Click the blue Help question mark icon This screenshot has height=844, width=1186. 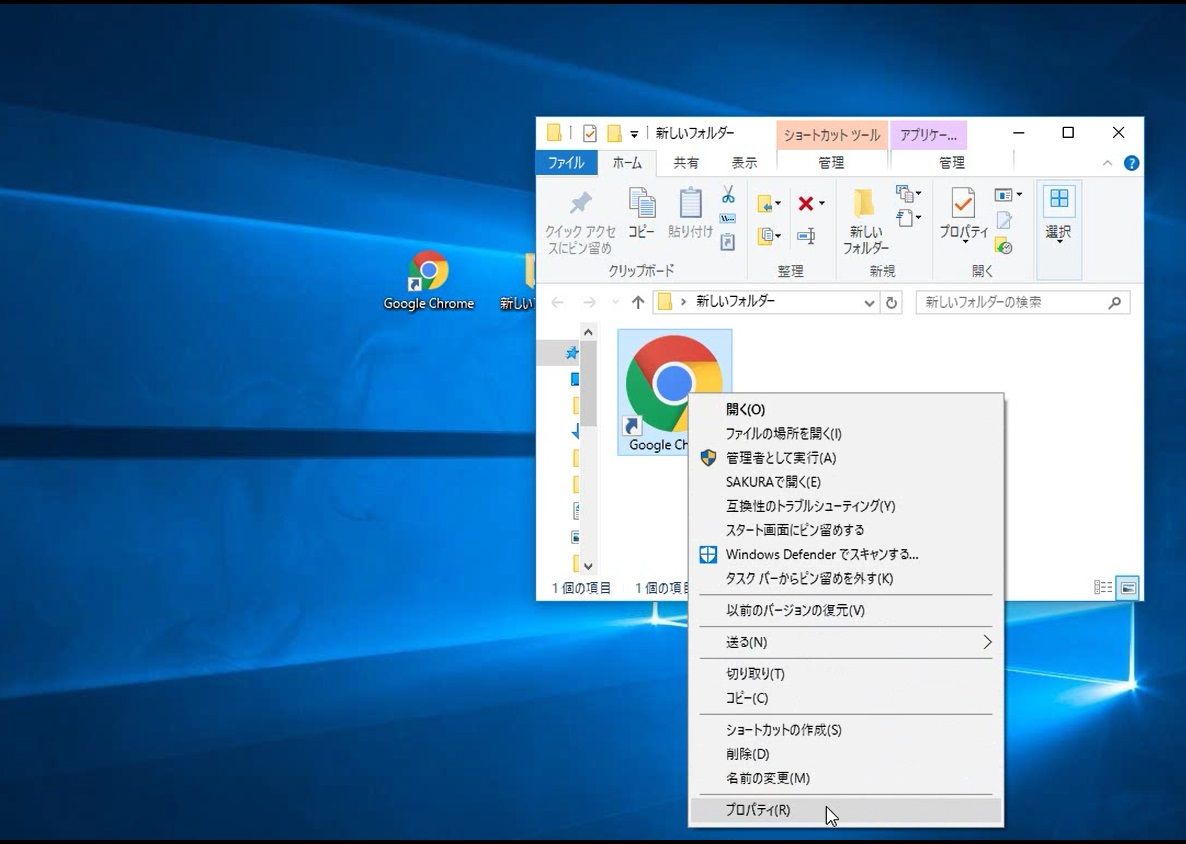click(1132, 163)
